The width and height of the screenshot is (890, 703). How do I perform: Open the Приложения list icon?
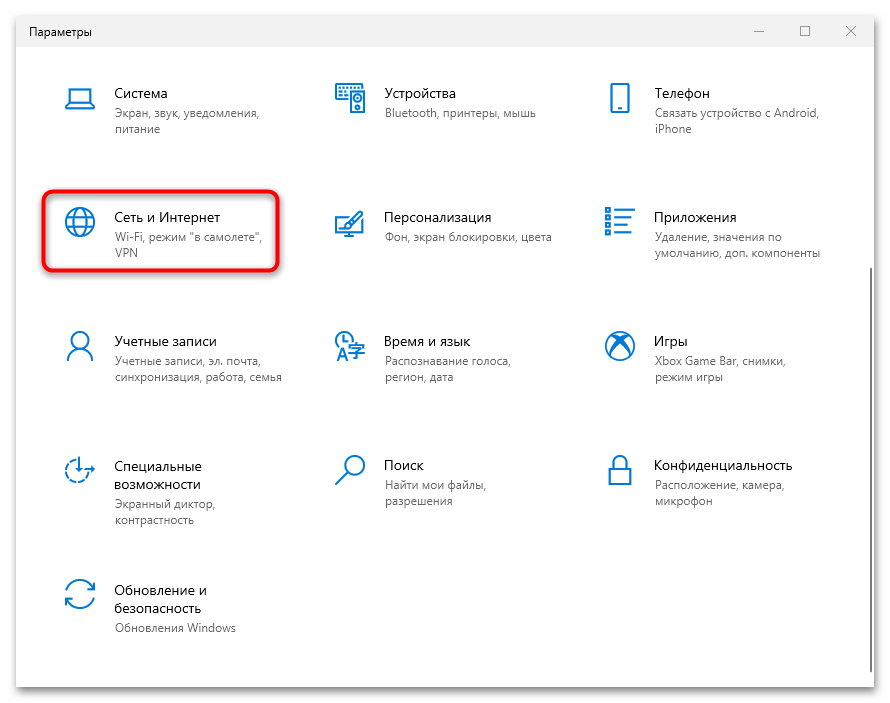[x=619, y=221]
